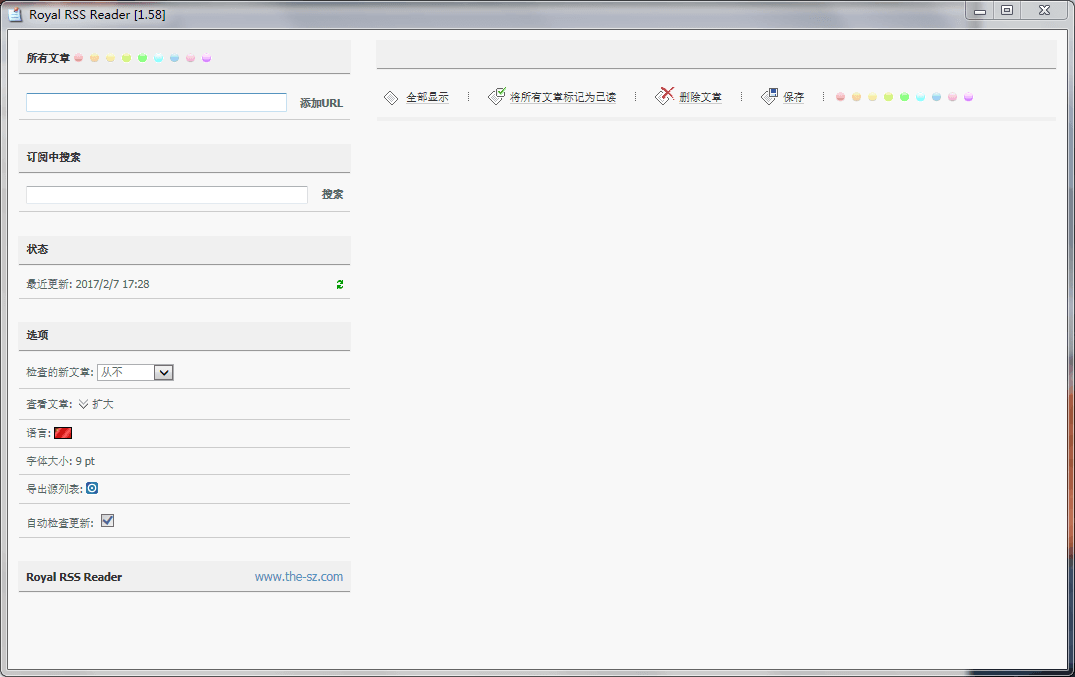Mark all articles as read (将所有文章标记为已读)
Screen dimensions: 1075x677
tap(551, 97)
